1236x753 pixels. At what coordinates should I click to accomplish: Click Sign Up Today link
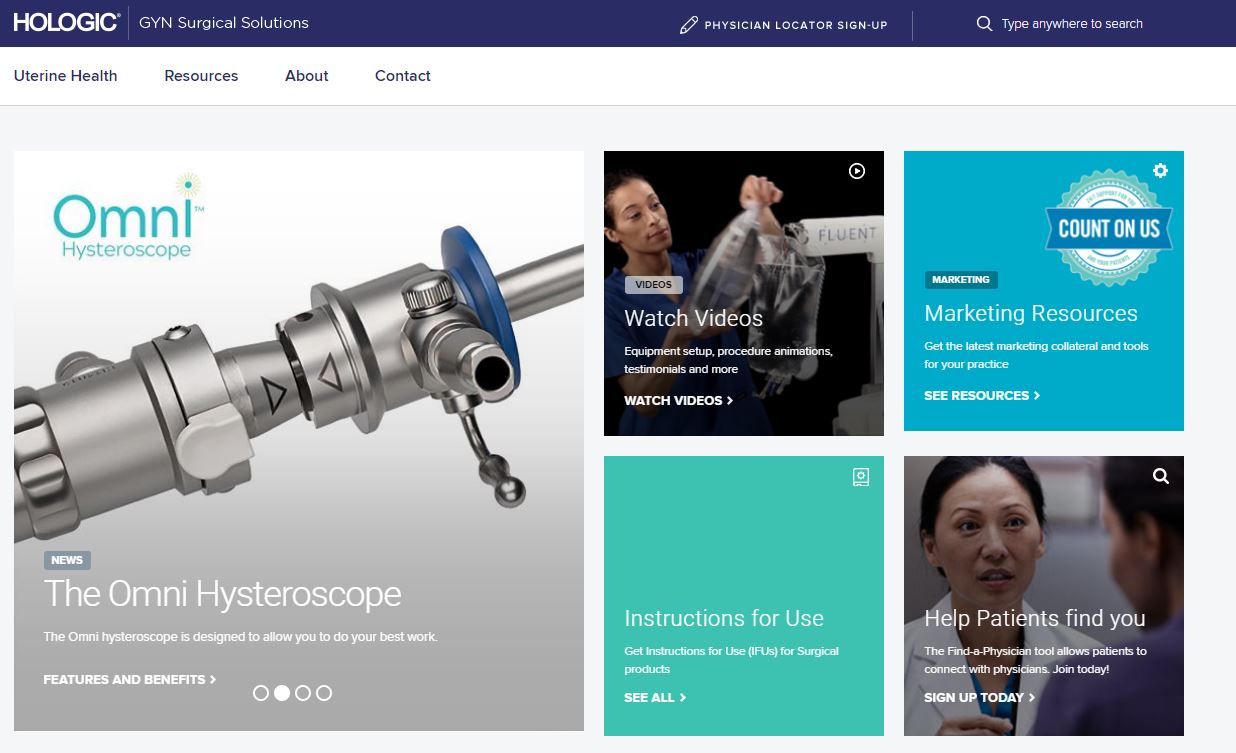979,698
